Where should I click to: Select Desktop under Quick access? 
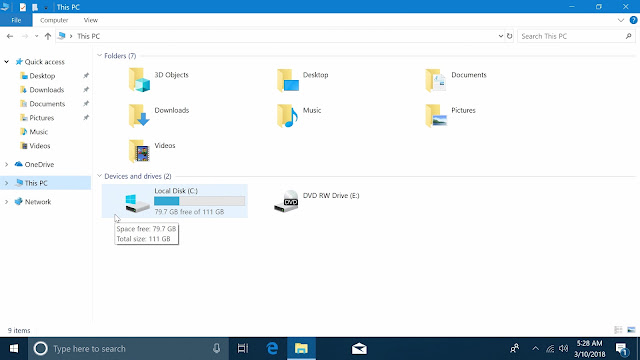click(42, 76)
